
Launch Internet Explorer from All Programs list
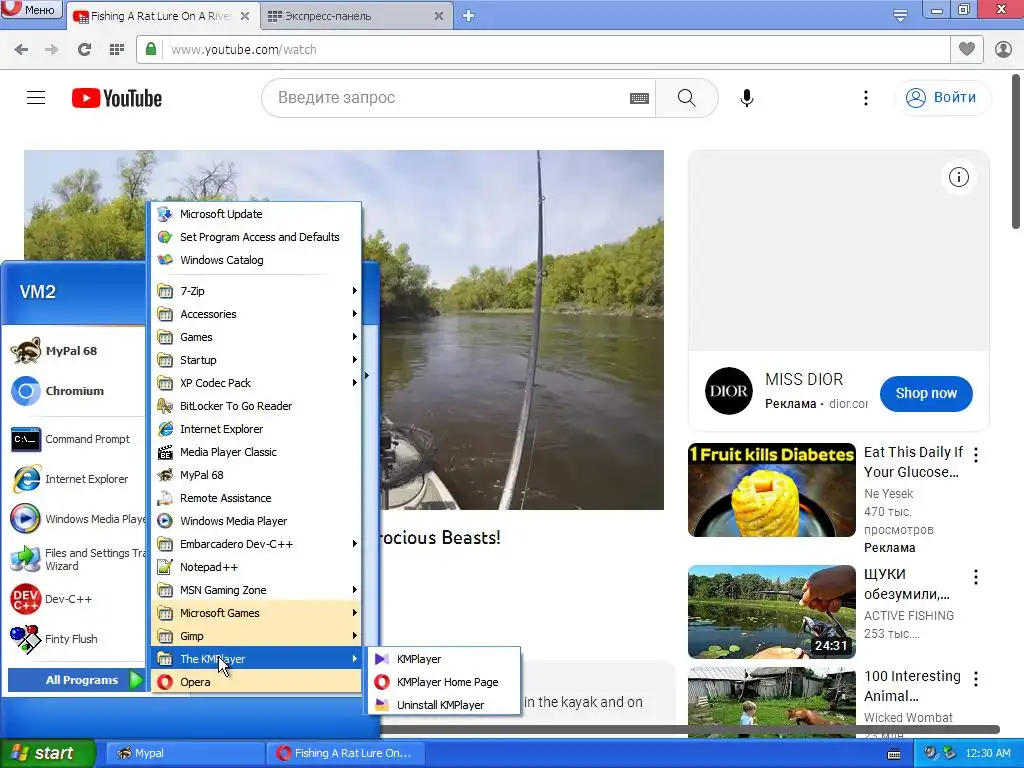pos(256,429)
